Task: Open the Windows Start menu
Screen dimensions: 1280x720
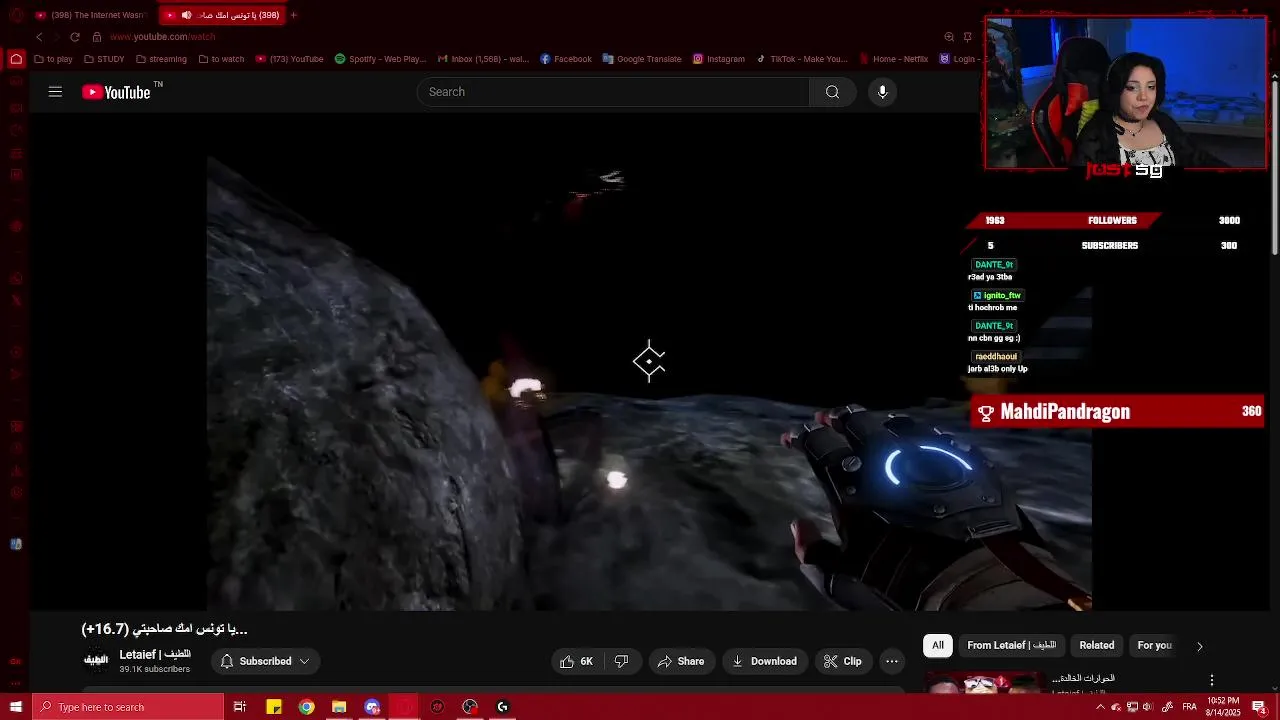Action: pyautogui.click(x=15, y=707)
